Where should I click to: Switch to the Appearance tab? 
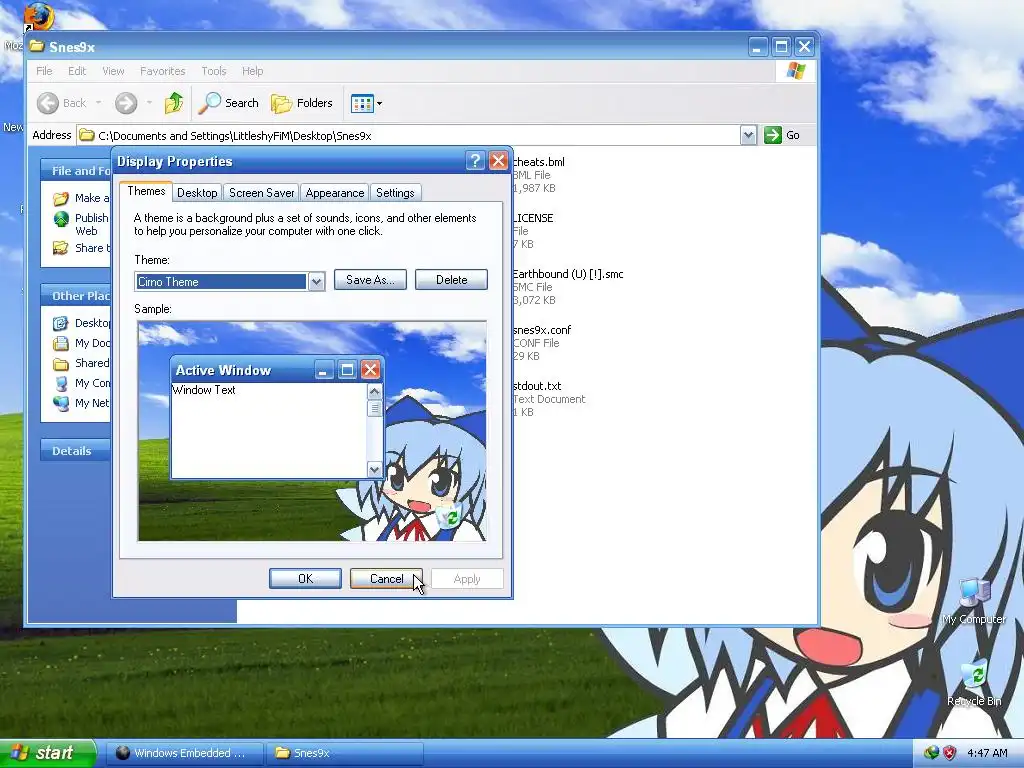pos(335,193)
